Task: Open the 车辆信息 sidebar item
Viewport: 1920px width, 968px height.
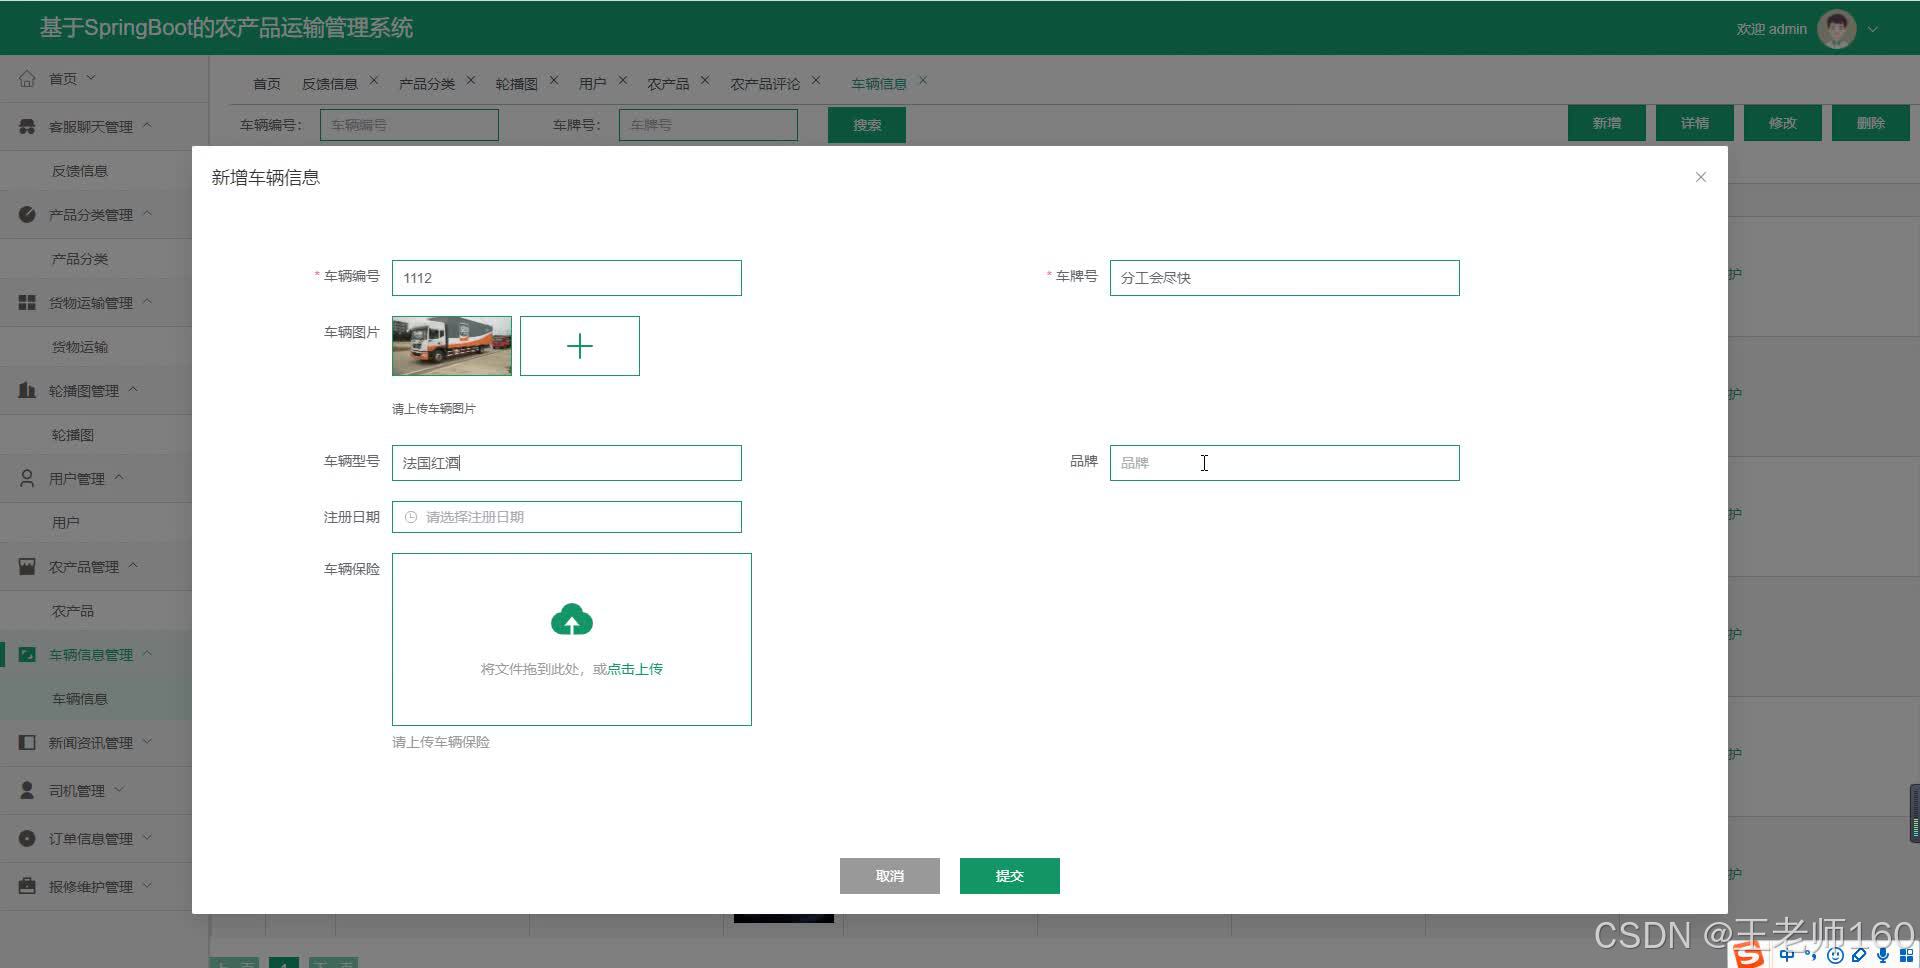Action: pyautogui.click(x=80, y=699)
